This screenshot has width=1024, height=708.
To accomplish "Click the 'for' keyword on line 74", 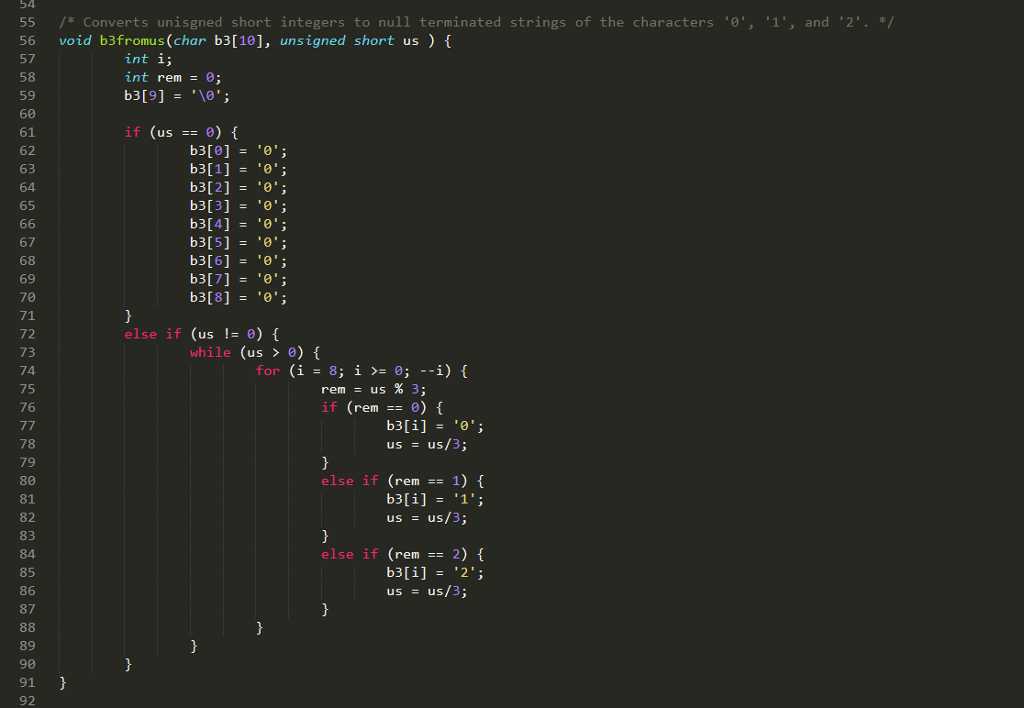I will coord(268,371).
